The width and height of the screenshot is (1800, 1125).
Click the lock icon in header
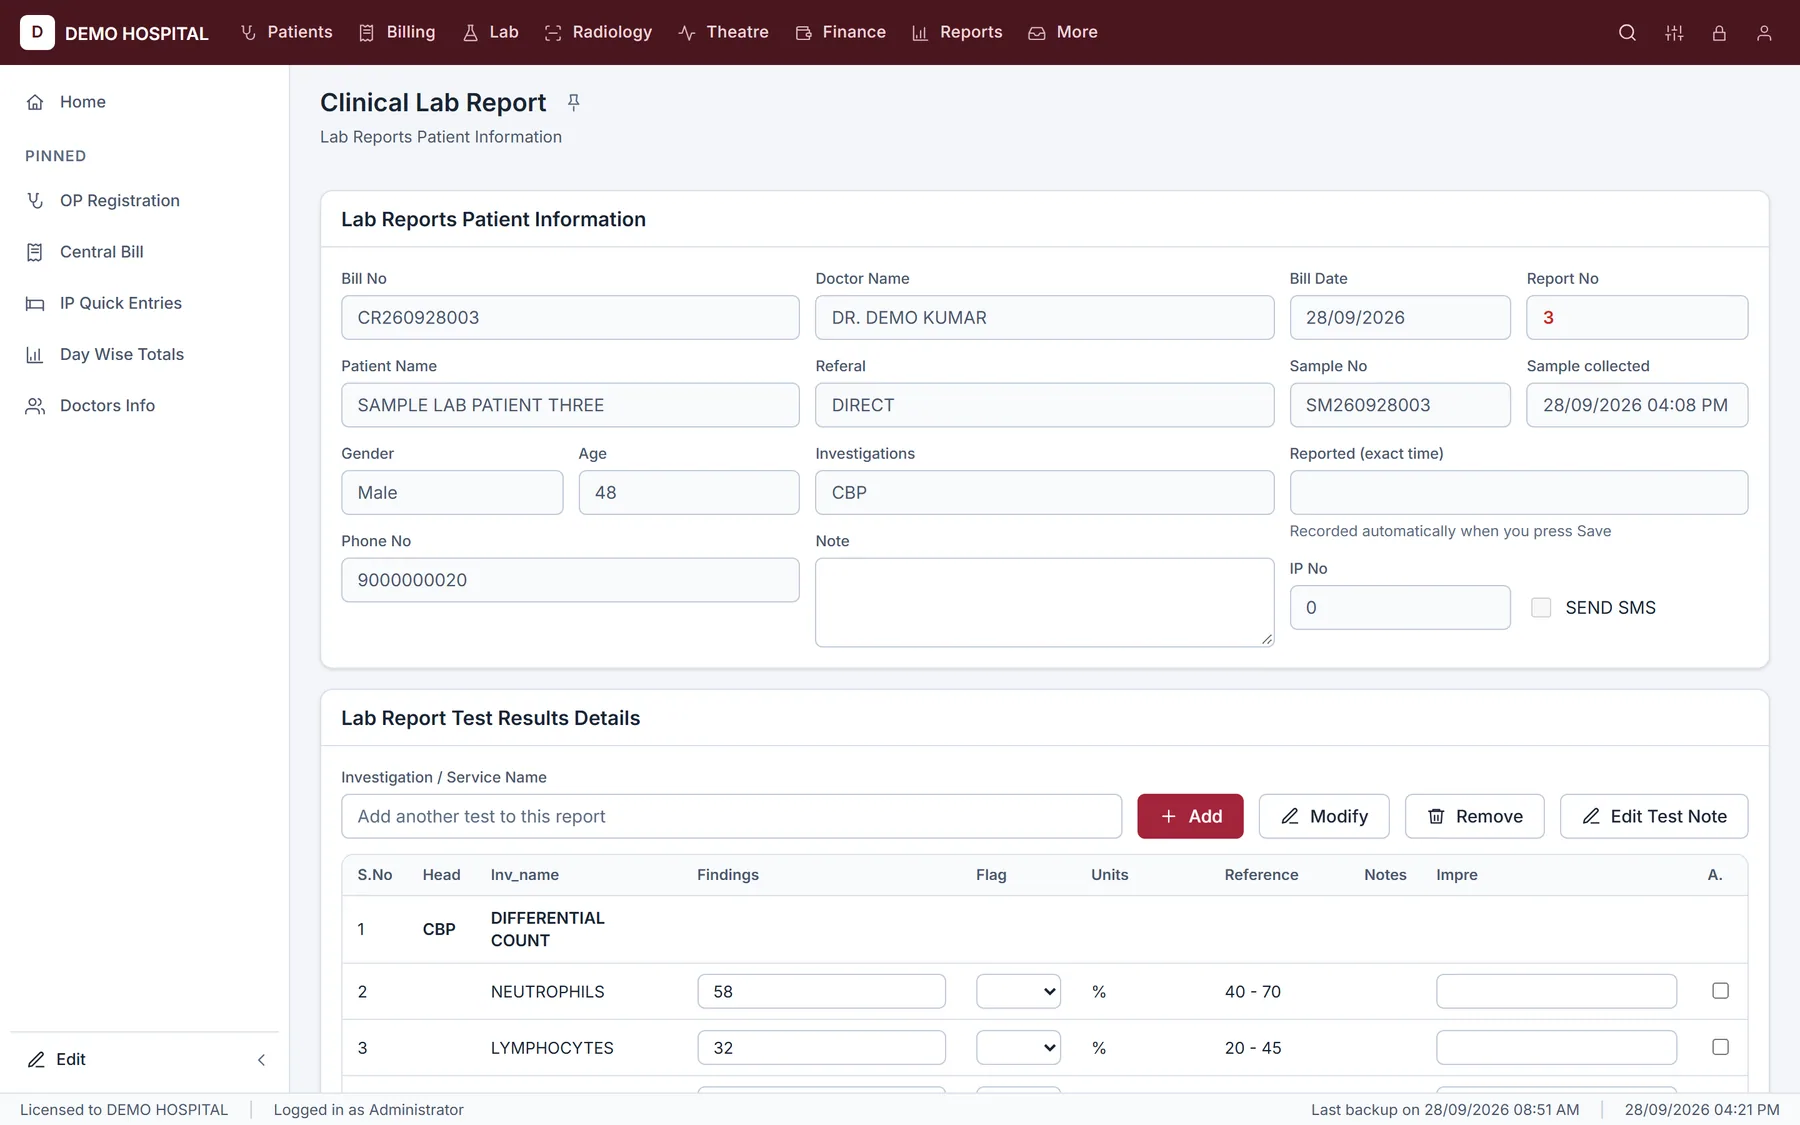point(1719,33)
